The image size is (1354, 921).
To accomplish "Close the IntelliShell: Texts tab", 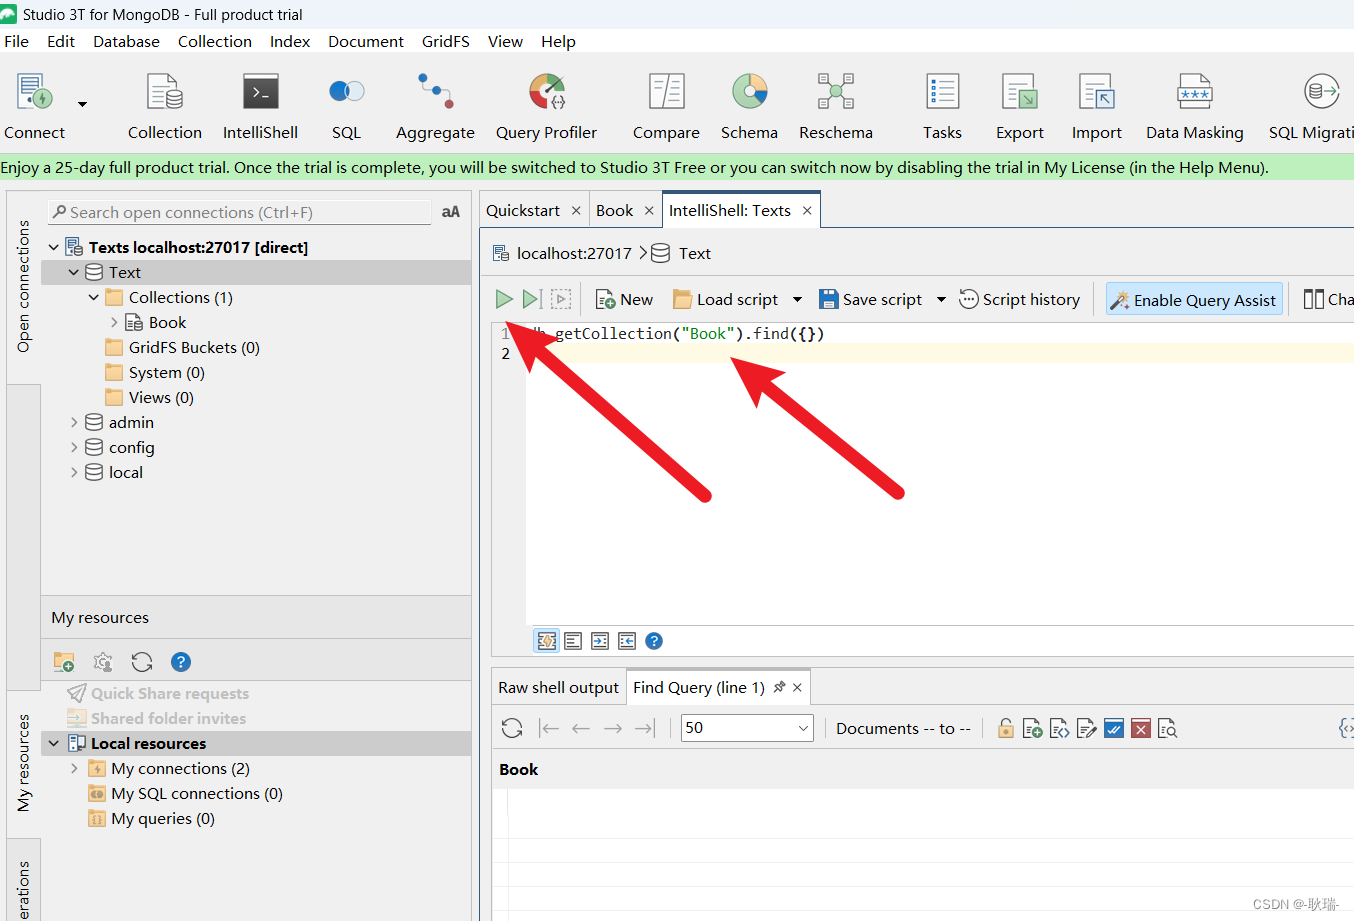I will (807, 210).
